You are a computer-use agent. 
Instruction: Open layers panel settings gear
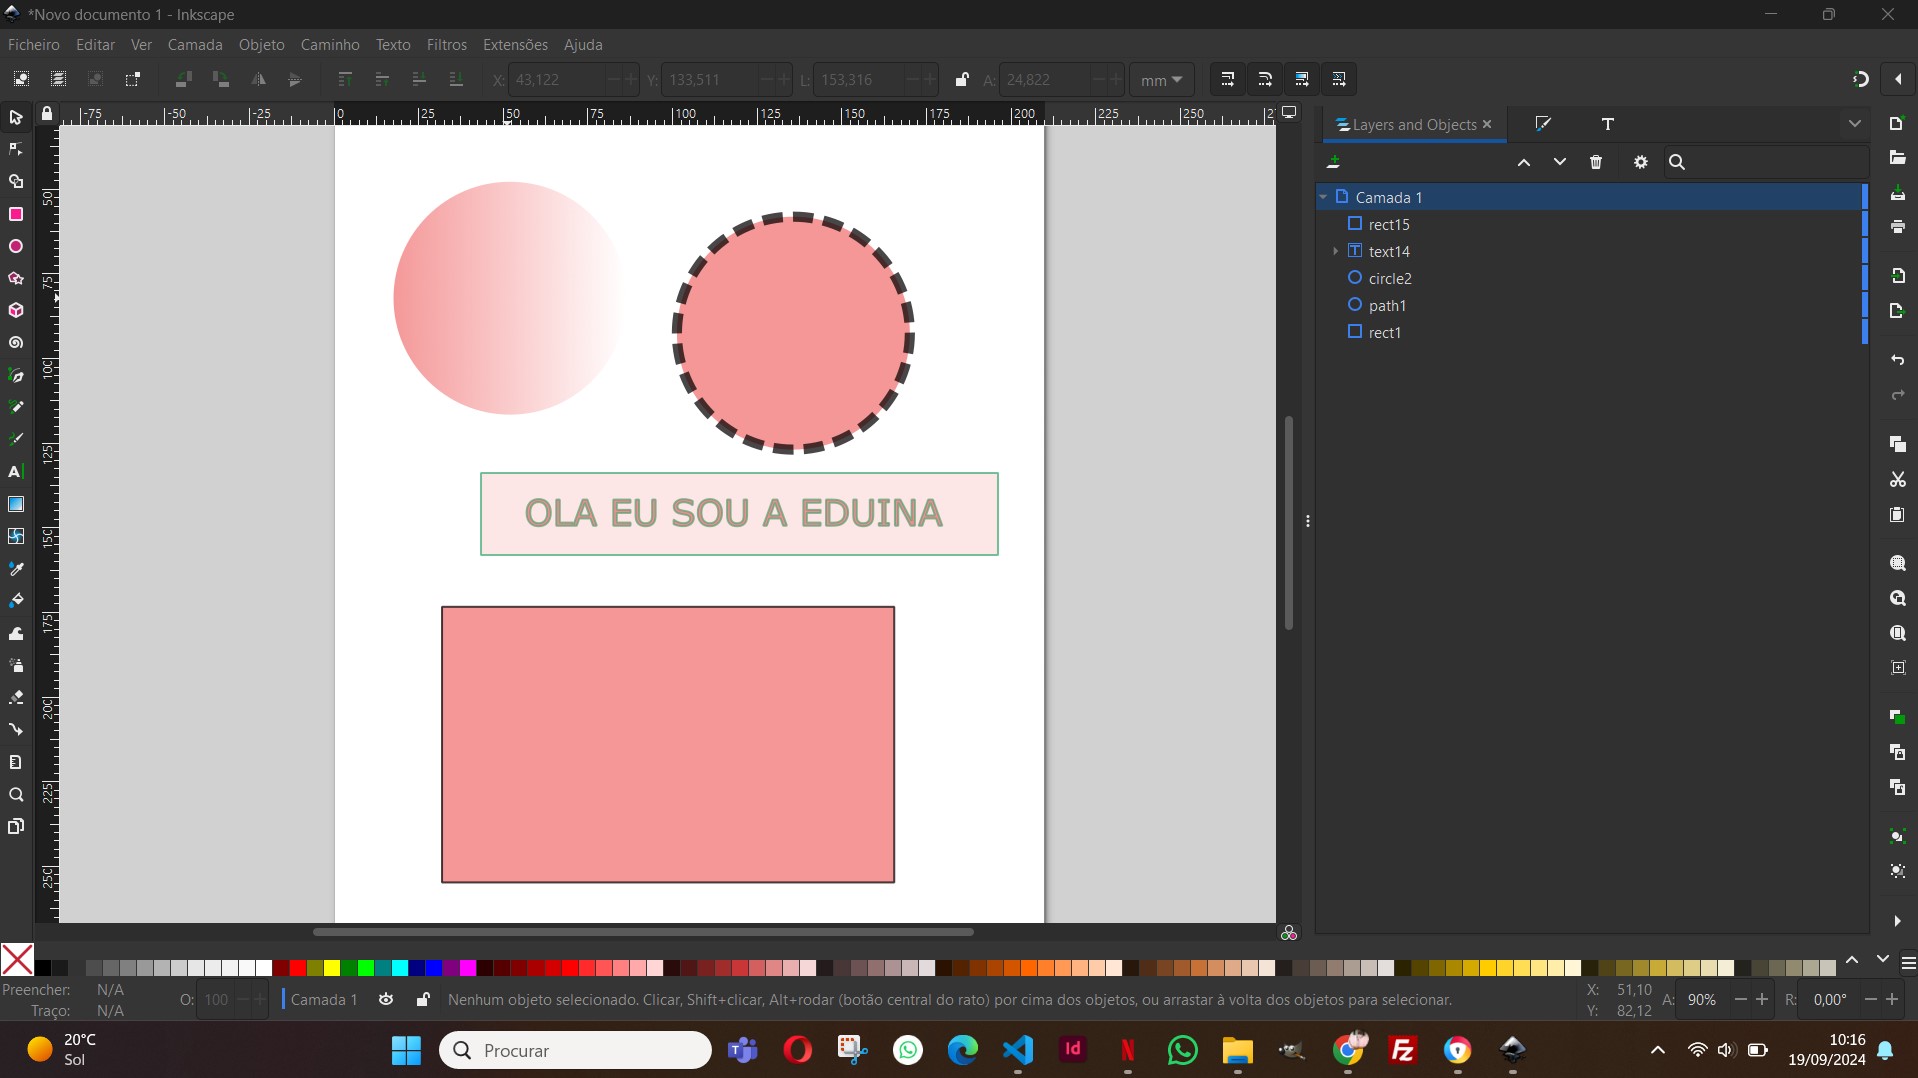pos(1641,162)
